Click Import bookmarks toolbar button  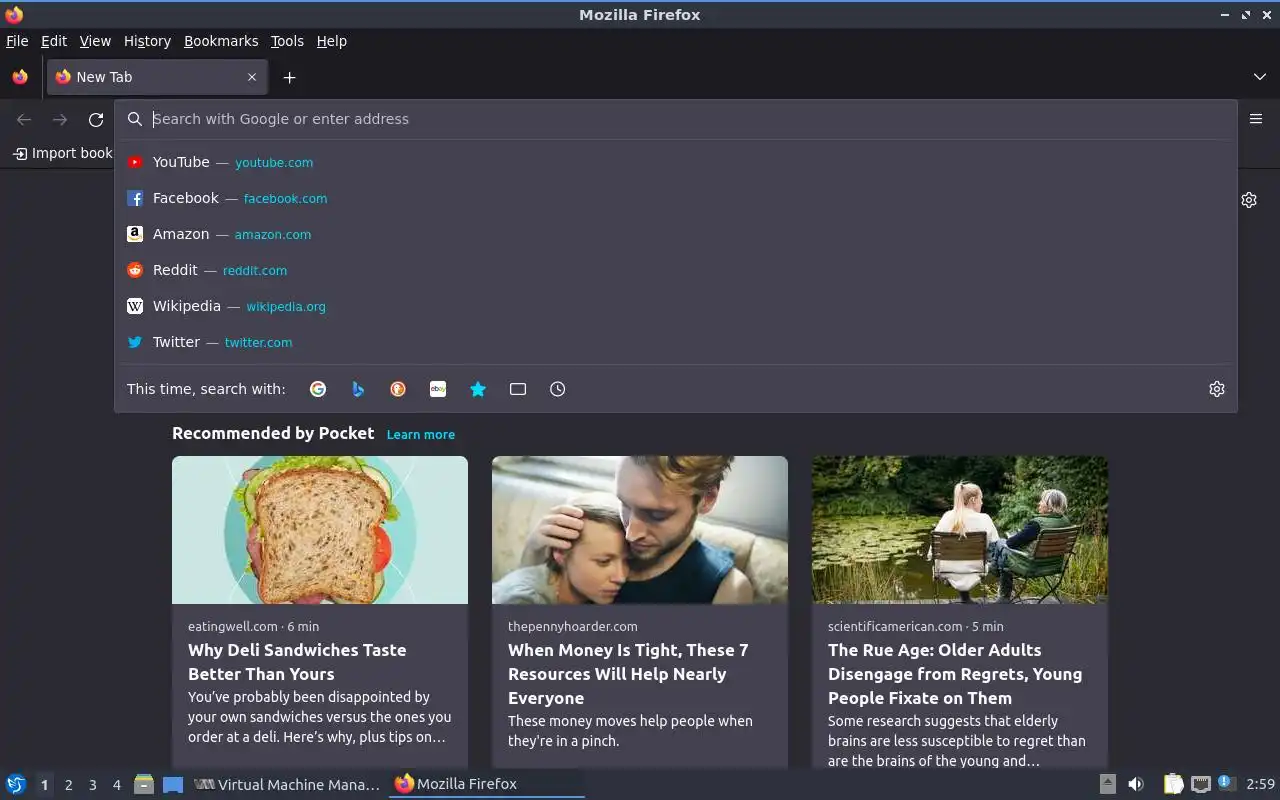[x=62, y=153]
